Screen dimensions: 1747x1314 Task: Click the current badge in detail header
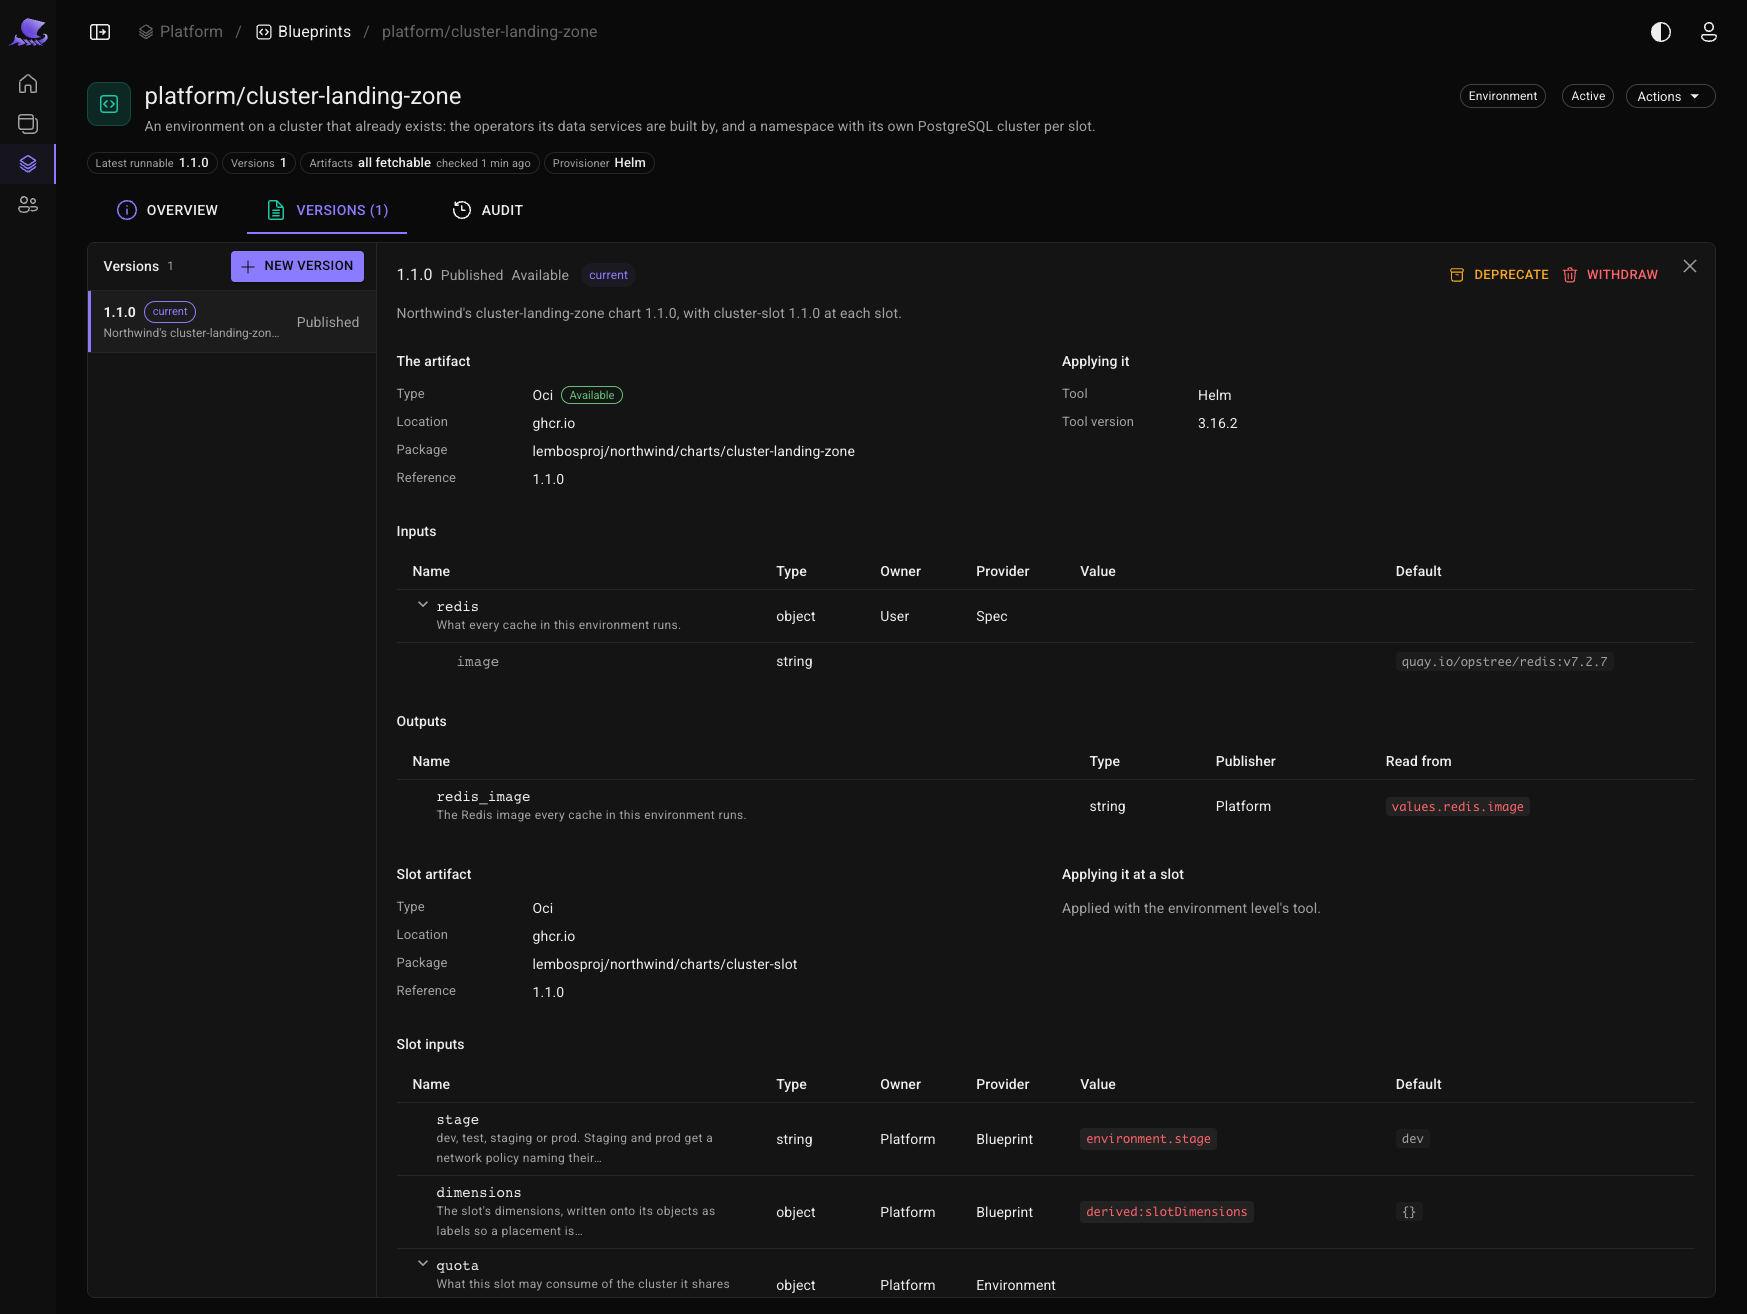608,275
